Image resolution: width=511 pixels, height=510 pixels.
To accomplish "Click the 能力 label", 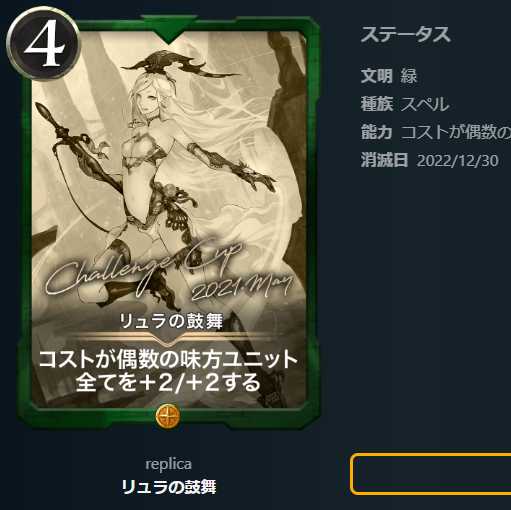I will tap(377, 132).
